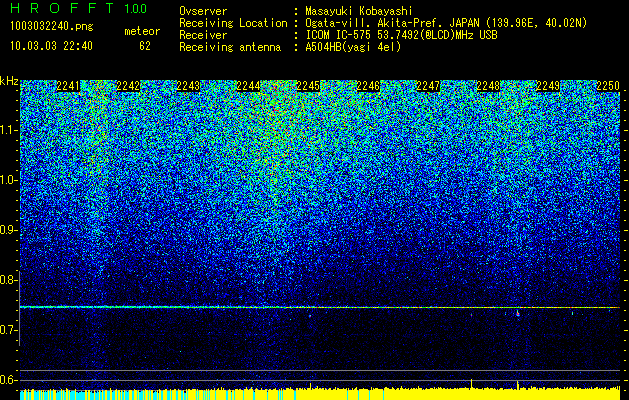629x400 pixels.
Task: Select the observer name Masayuki Kobayashi
Action: pos(358,11)
